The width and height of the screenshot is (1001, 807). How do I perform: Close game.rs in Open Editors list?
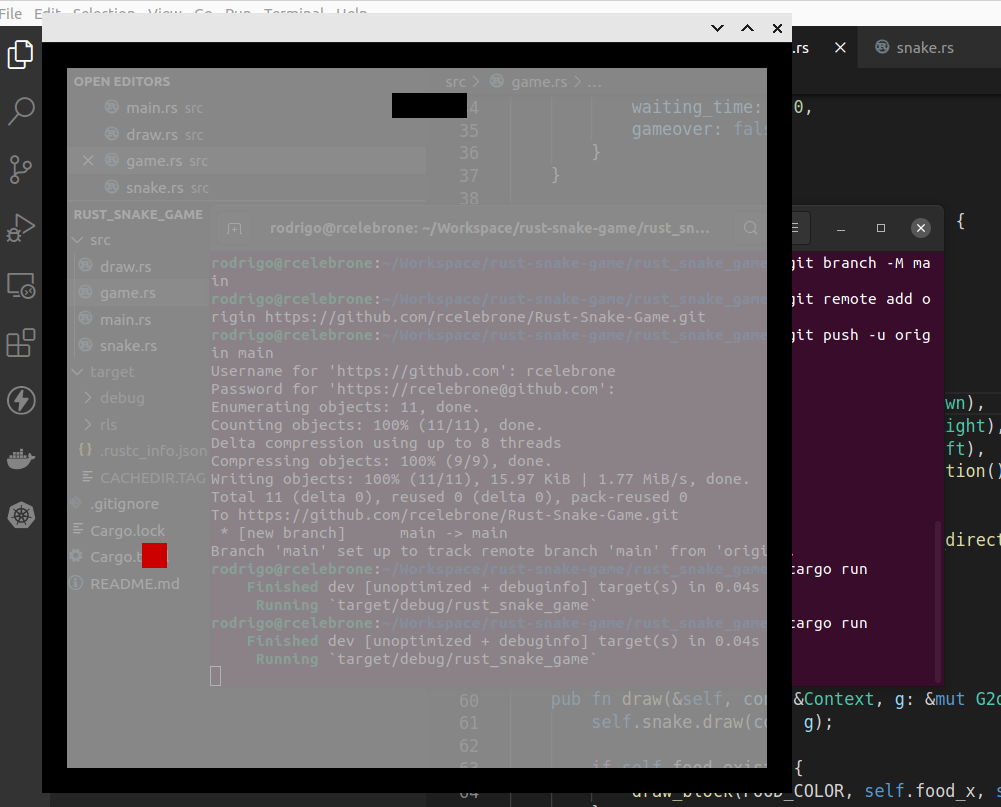tap(86, 160)
